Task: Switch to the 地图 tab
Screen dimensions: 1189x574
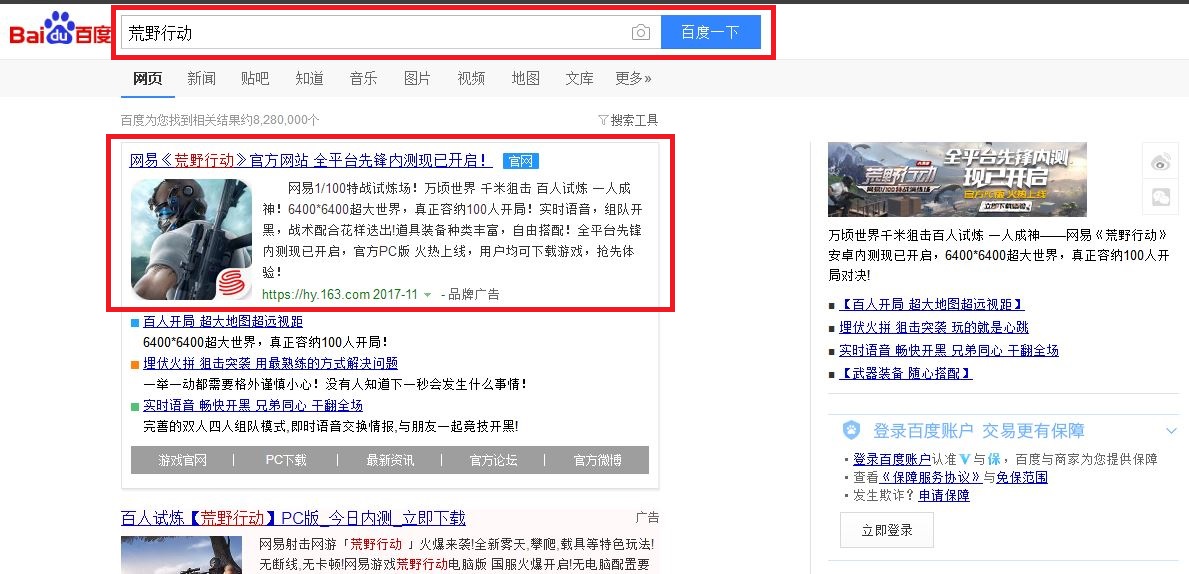Action: tap(525, 78)
